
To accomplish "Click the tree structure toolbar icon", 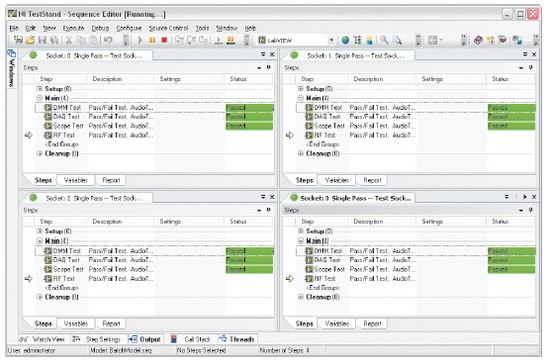I will point(357,40).
